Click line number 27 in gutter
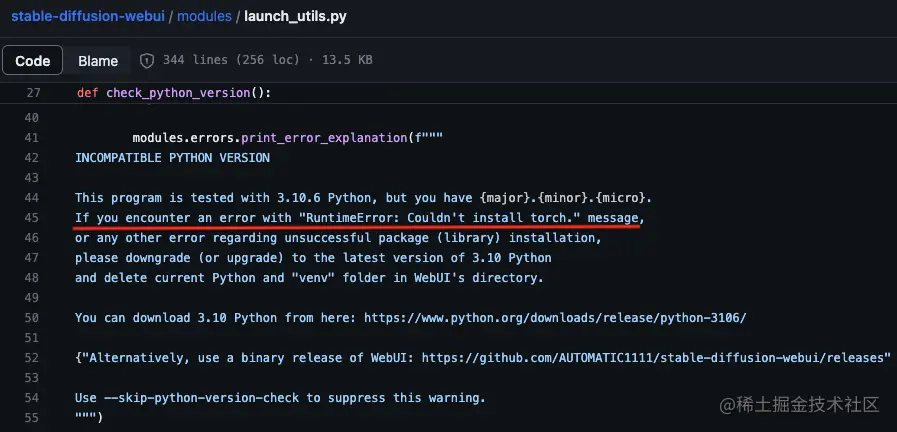Image resolution: width=897 pixels, height=432 pixels. point(33,93)
